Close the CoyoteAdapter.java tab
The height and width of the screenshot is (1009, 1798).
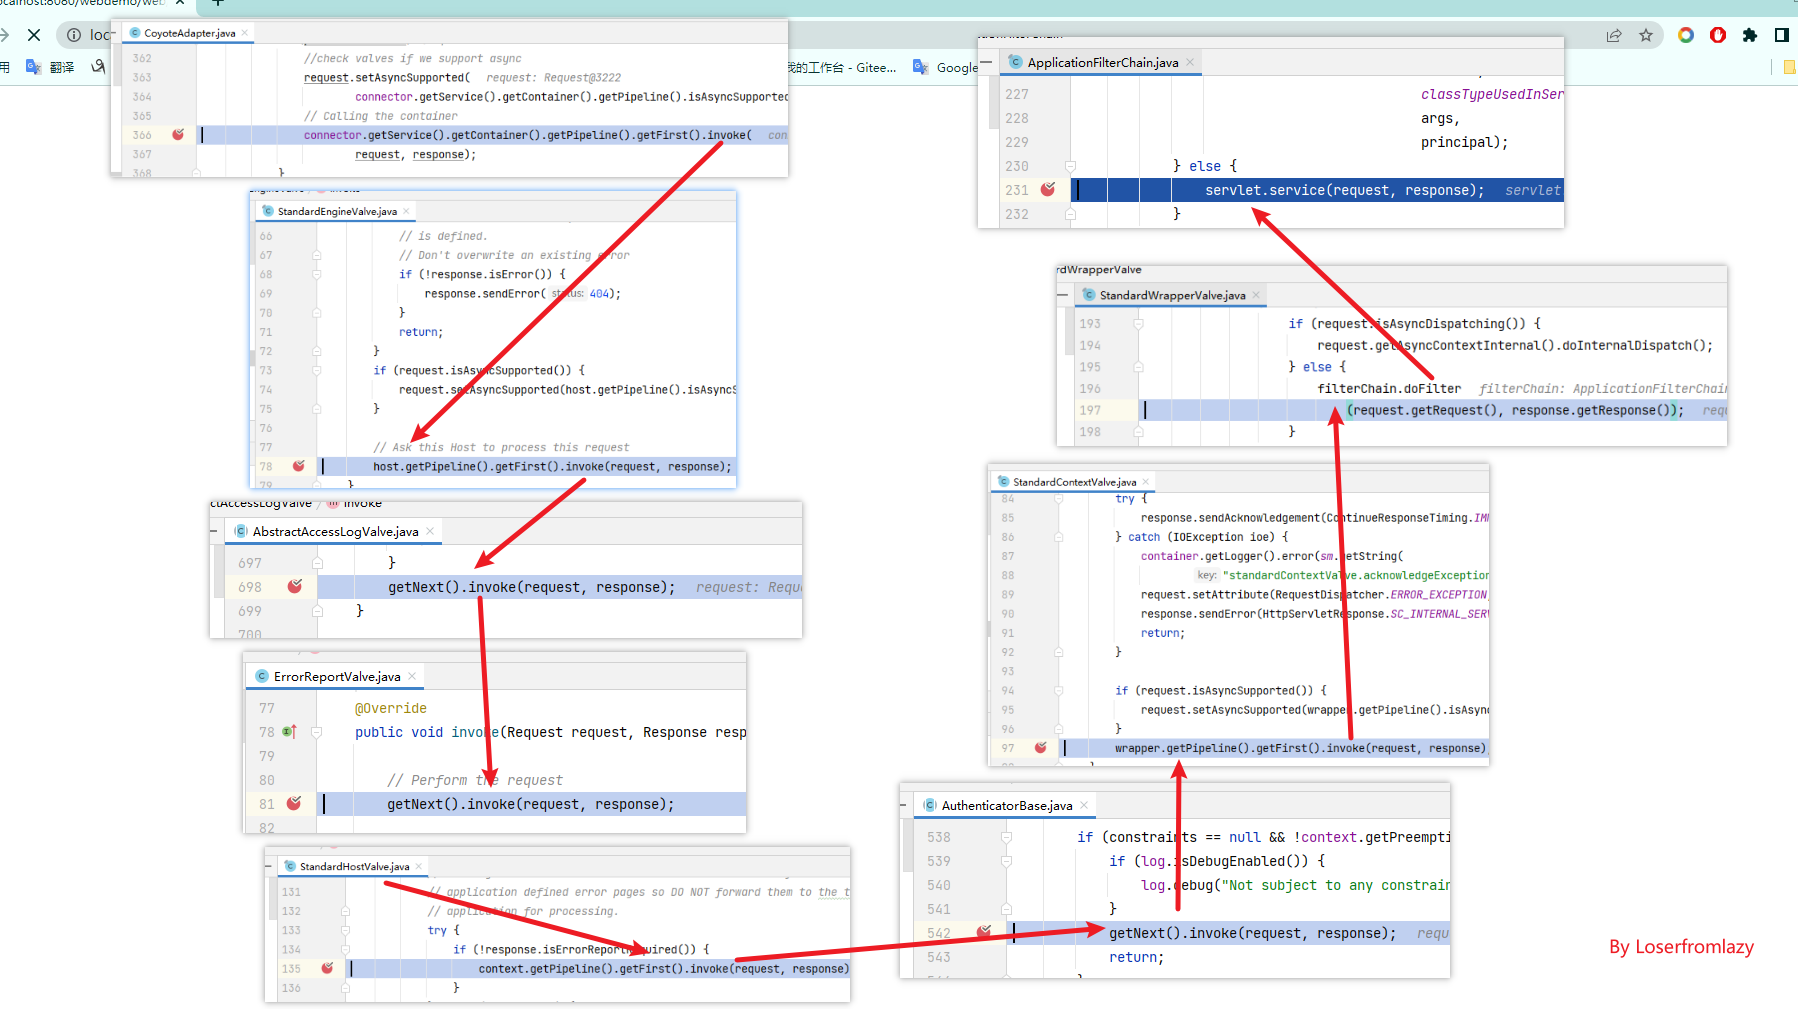(x=245, y=33)
